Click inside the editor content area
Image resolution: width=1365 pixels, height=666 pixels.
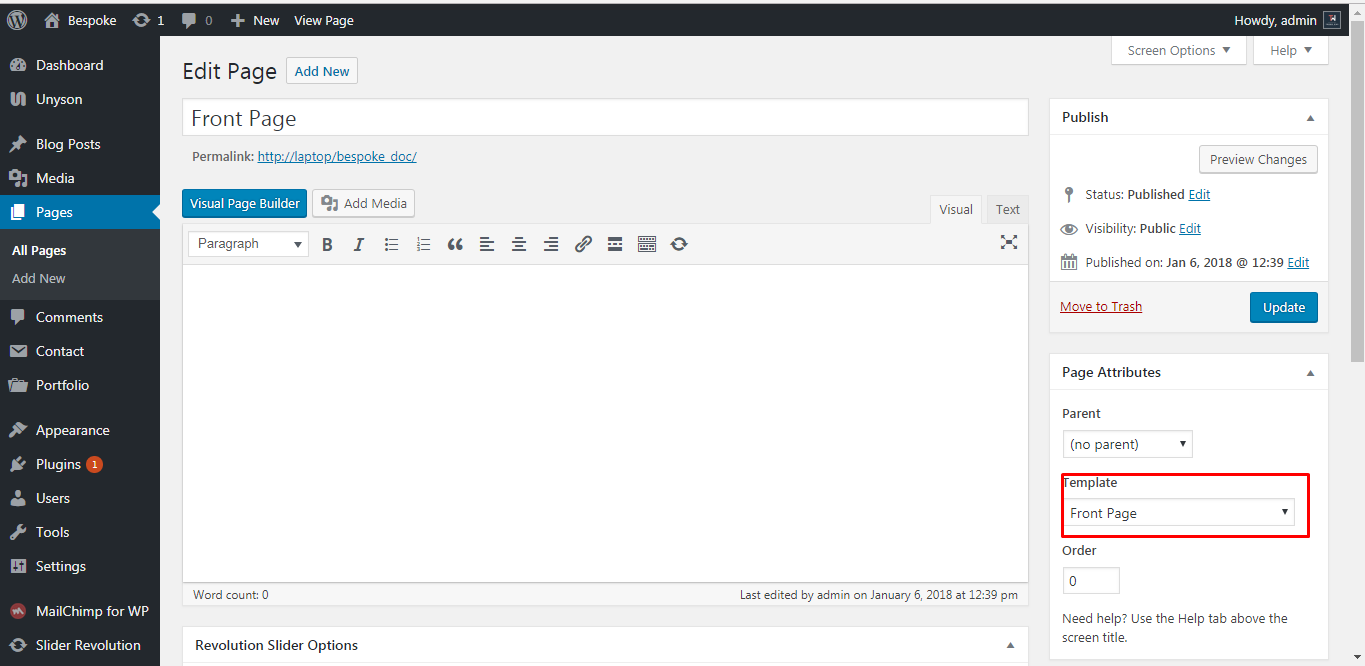[x=605, y=425]
